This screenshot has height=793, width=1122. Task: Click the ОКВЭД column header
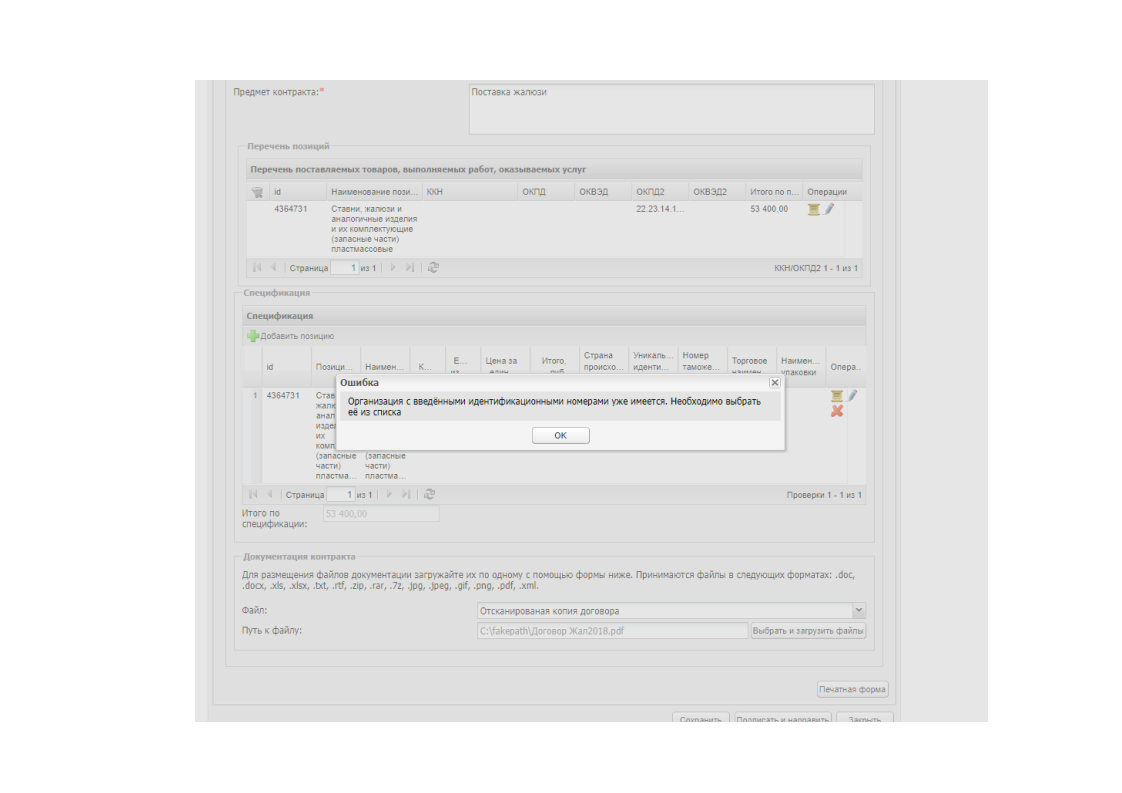[x=603, y=192]
